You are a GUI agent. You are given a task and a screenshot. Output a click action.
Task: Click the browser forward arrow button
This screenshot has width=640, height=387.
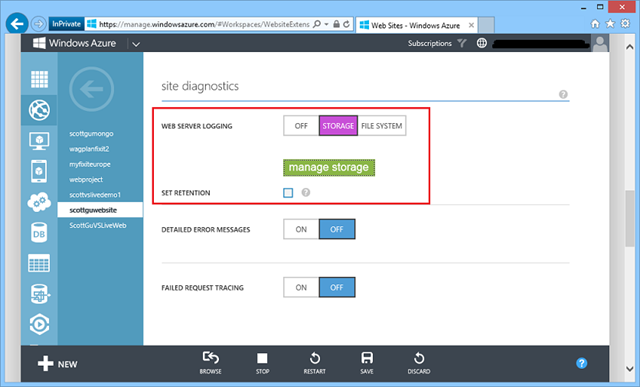(x=39, y=24)
